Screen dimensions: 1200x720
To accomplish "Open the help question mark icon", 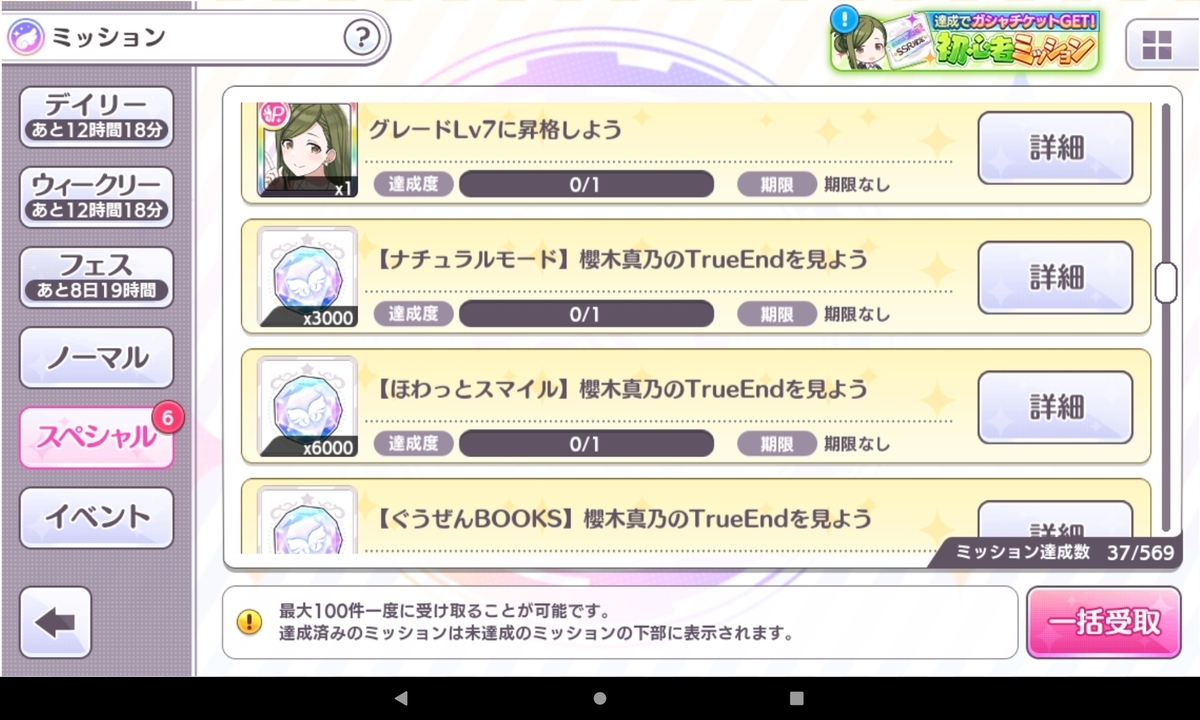I will point(362,38).
